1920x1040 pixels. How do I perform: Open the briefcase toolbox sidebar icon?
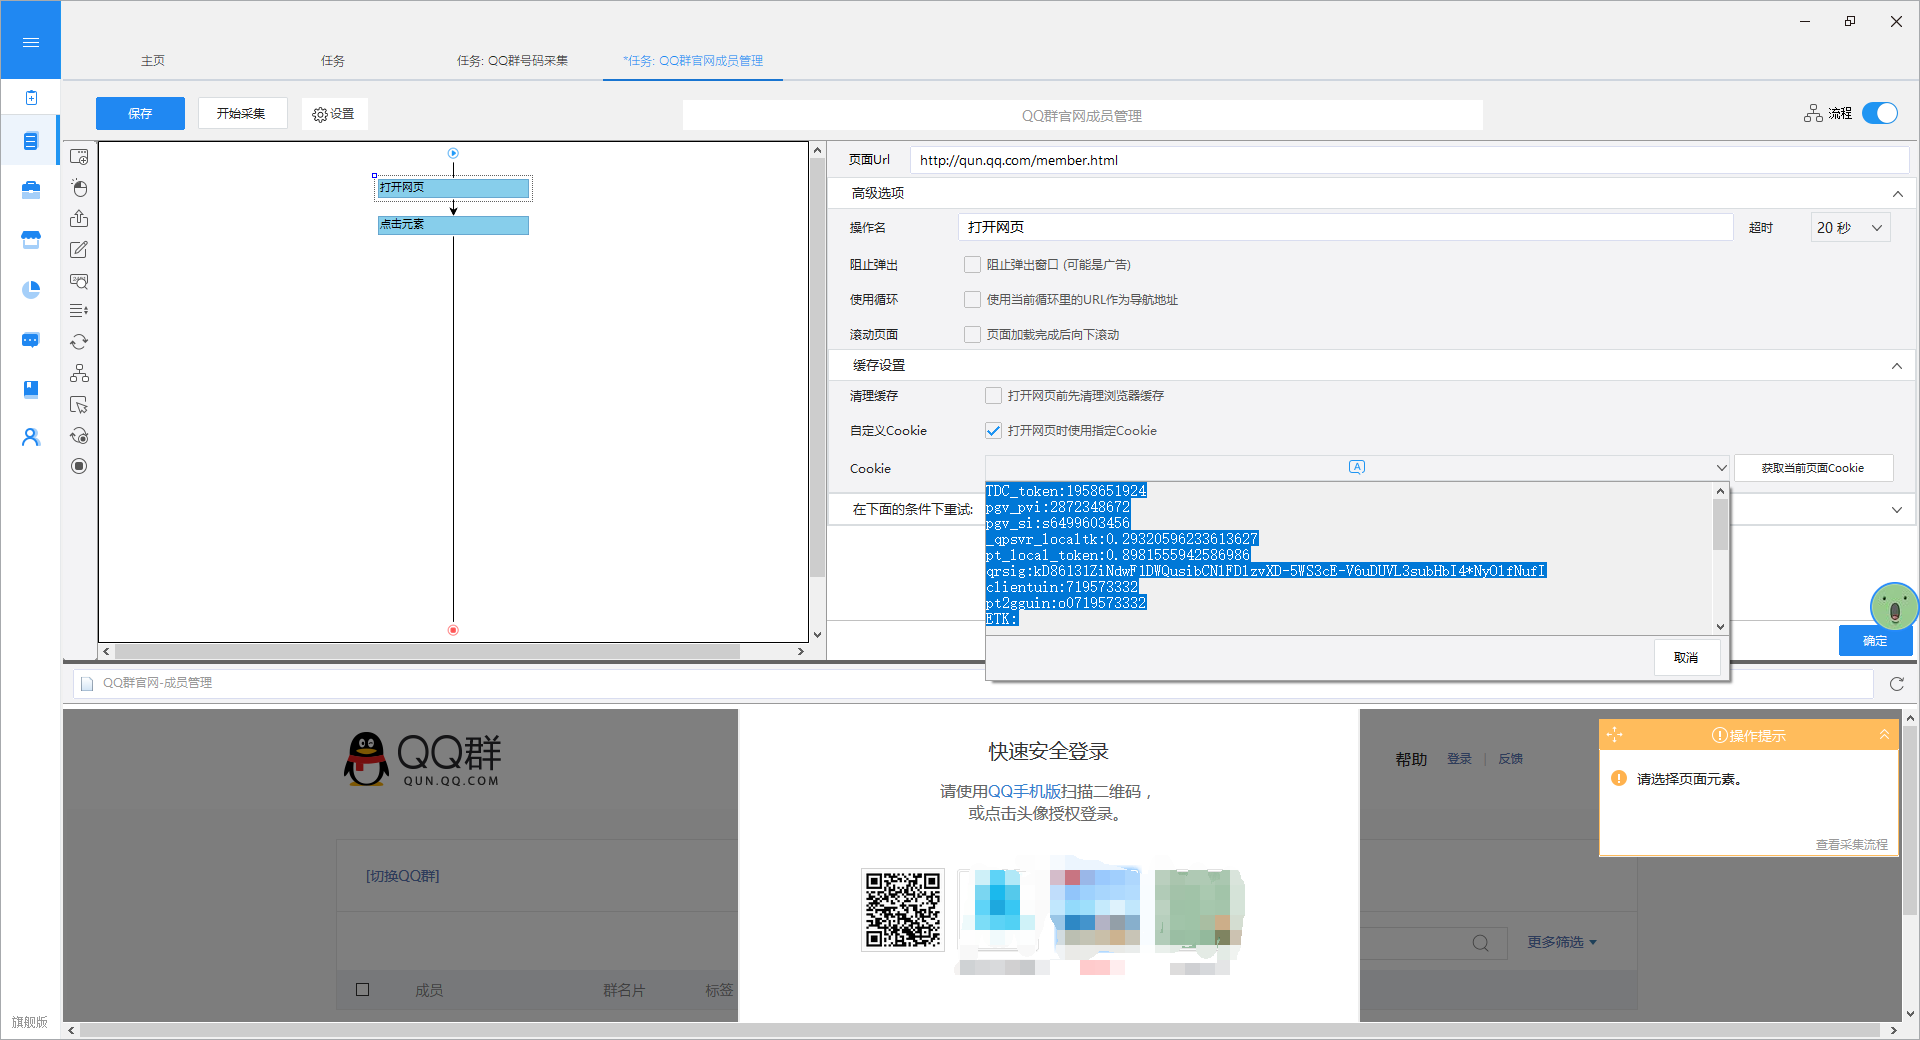[31, 190]
